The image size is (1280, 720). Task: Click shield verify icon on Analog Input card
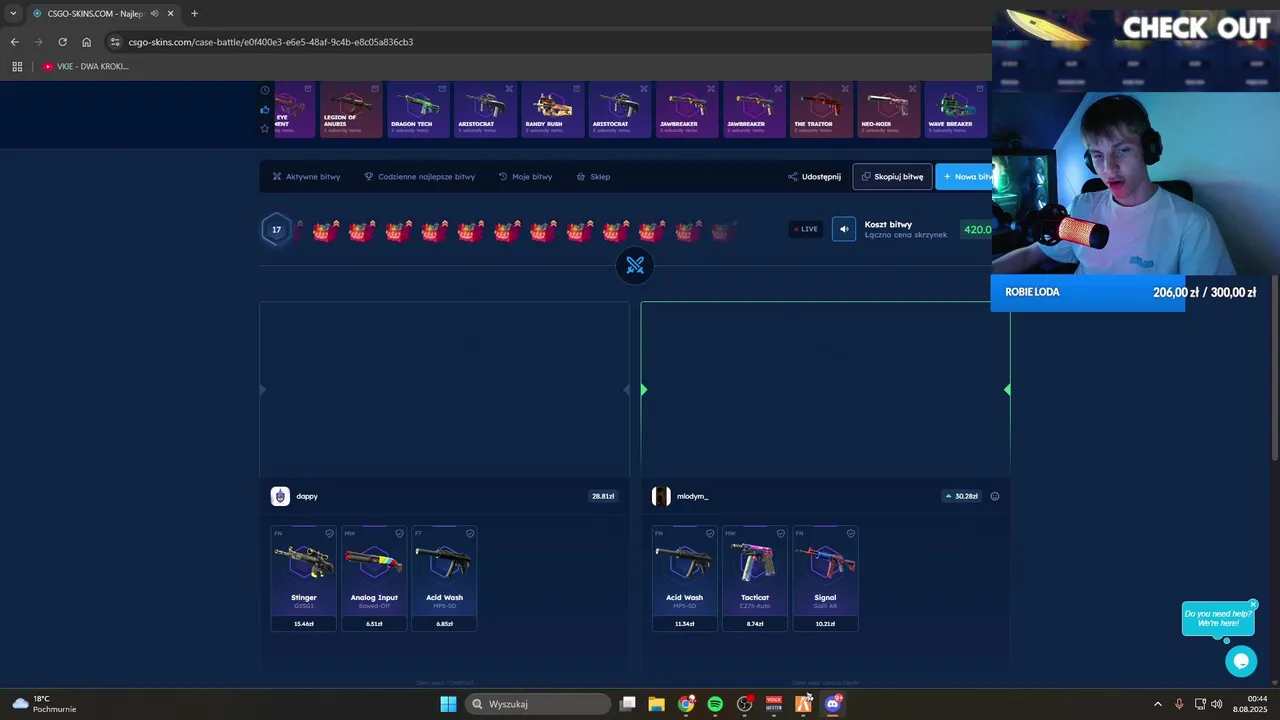click(x=400, y=533)
